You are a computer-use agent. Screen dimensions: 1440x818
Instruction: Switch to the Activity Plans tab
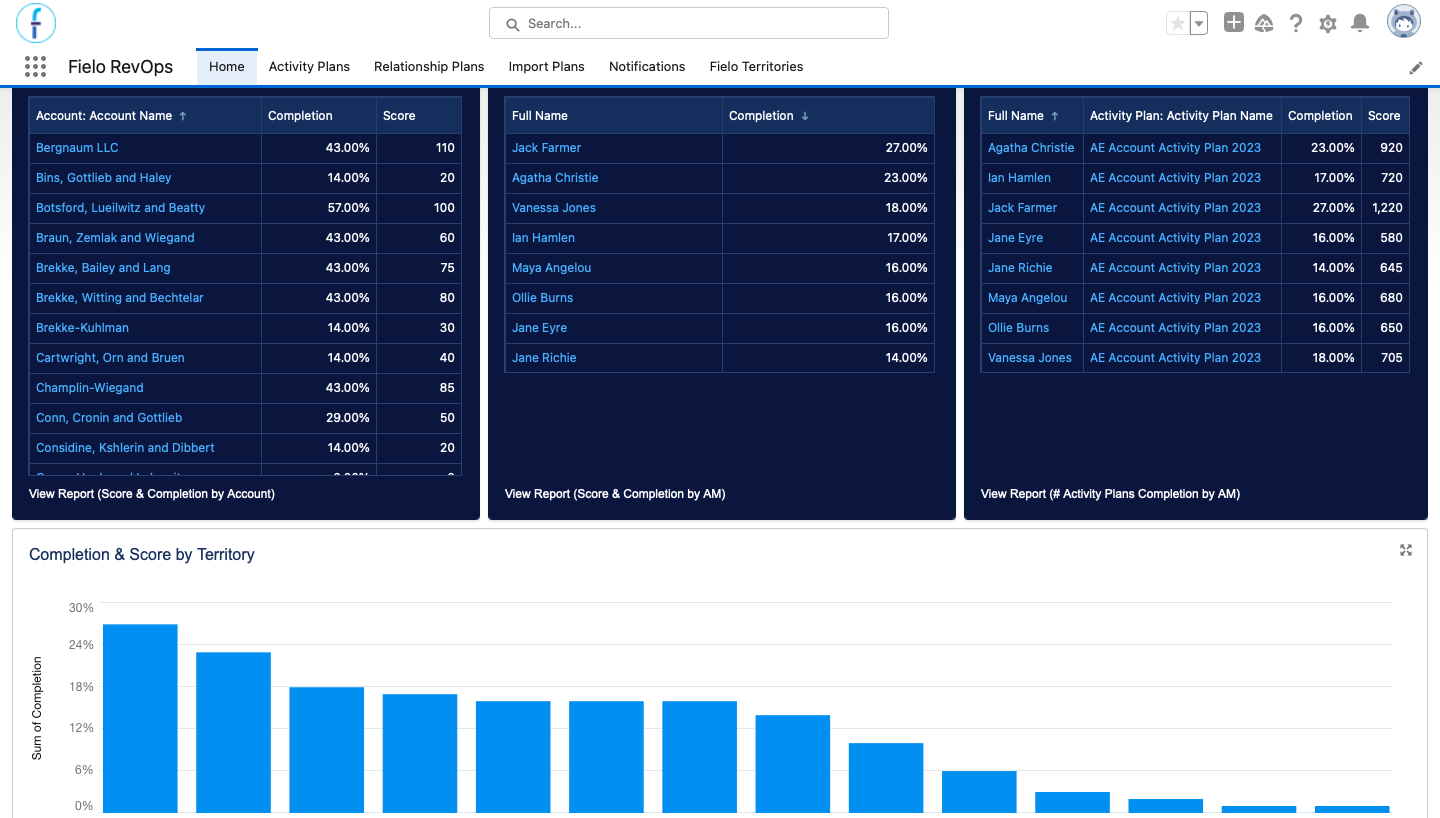[x=309, y=67]
